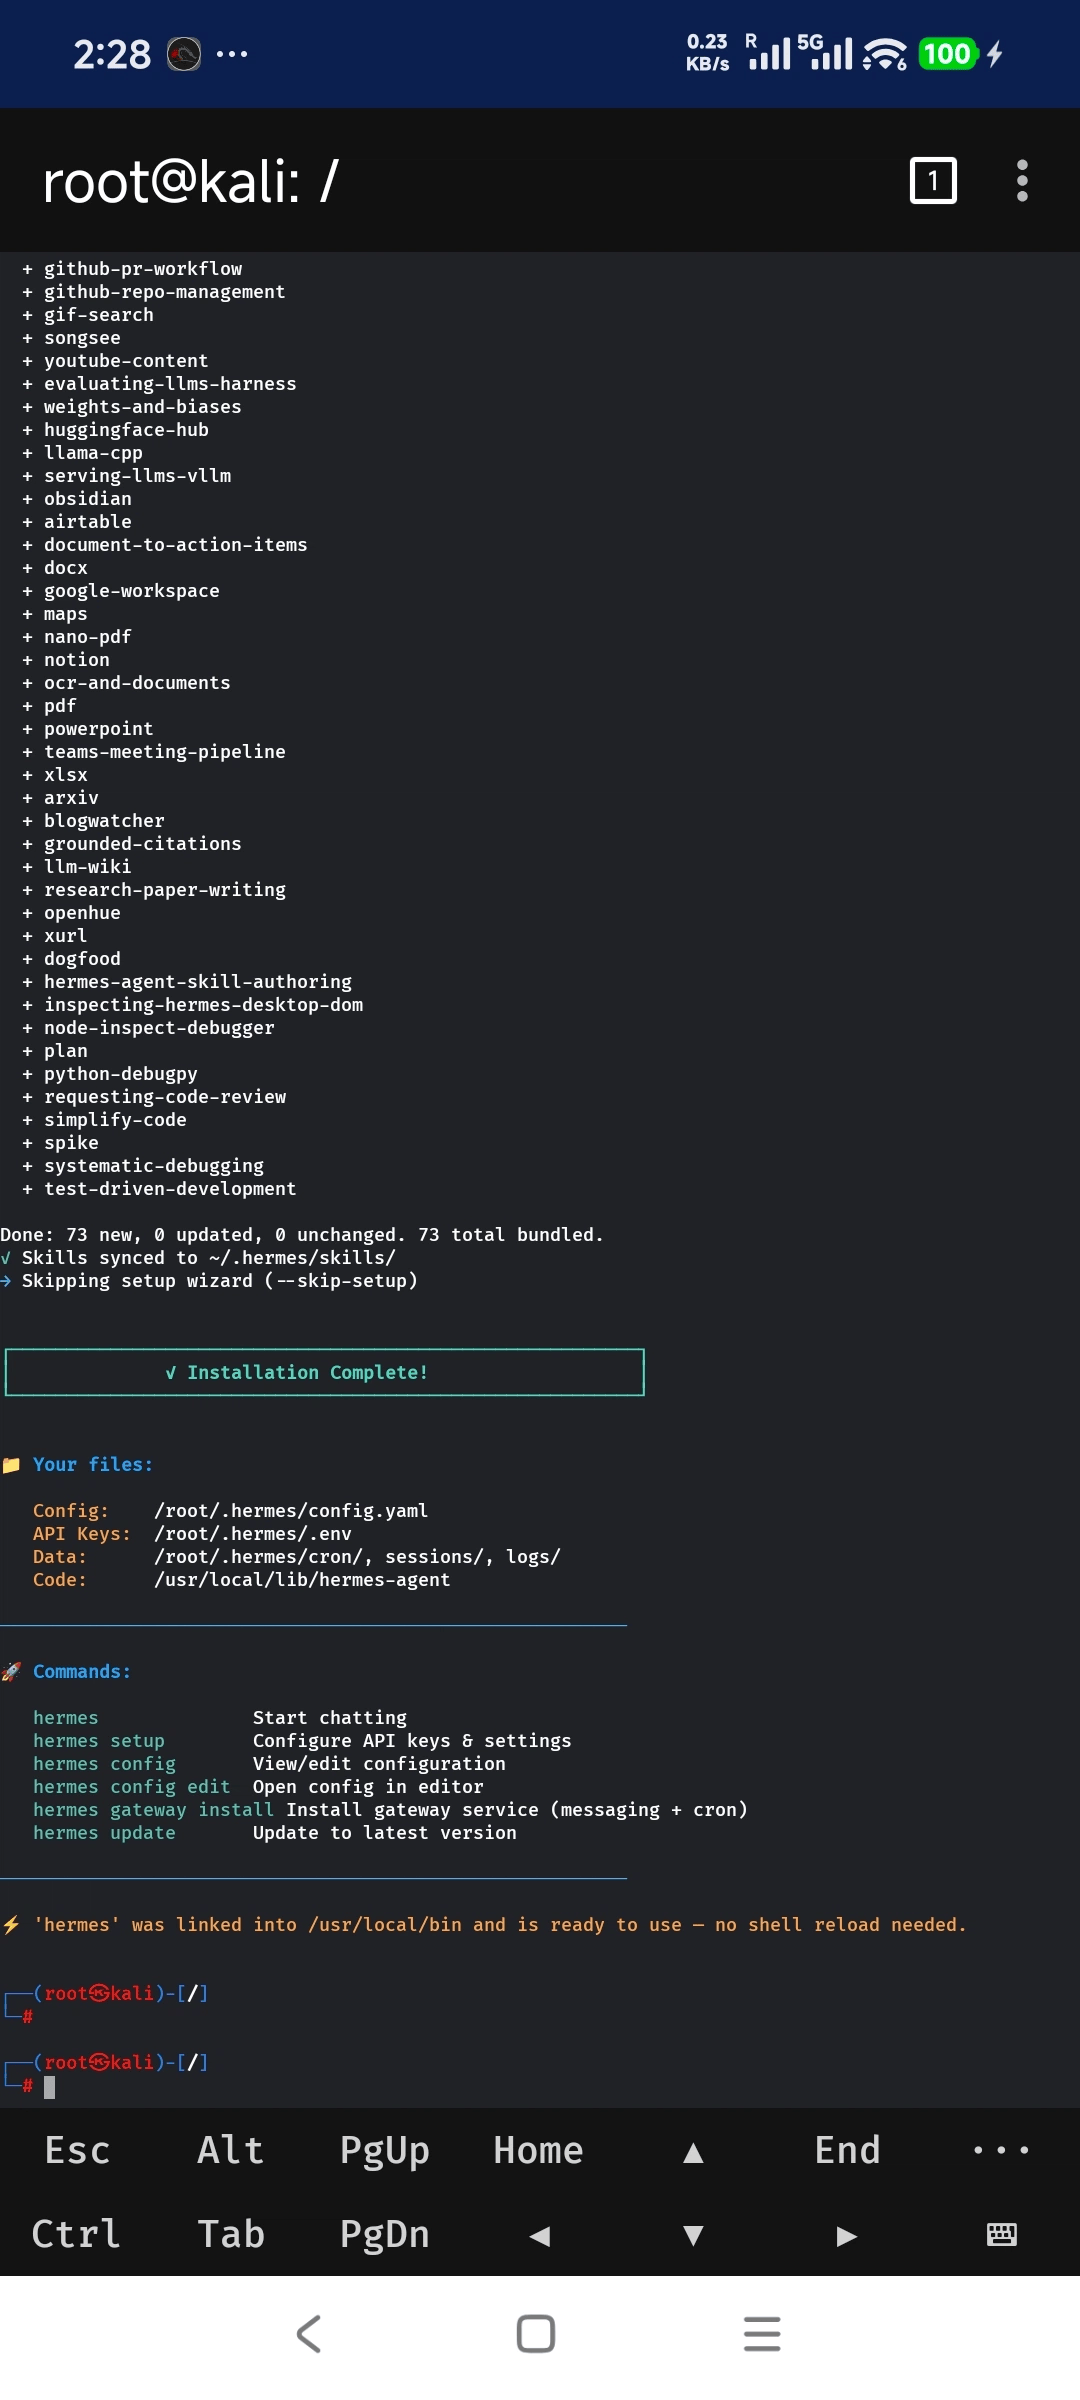The width and height of the screenshot is (1080, 2400).
Task: Show the soft keyboard via keyboard icon
Action: coord(1001,2234)
